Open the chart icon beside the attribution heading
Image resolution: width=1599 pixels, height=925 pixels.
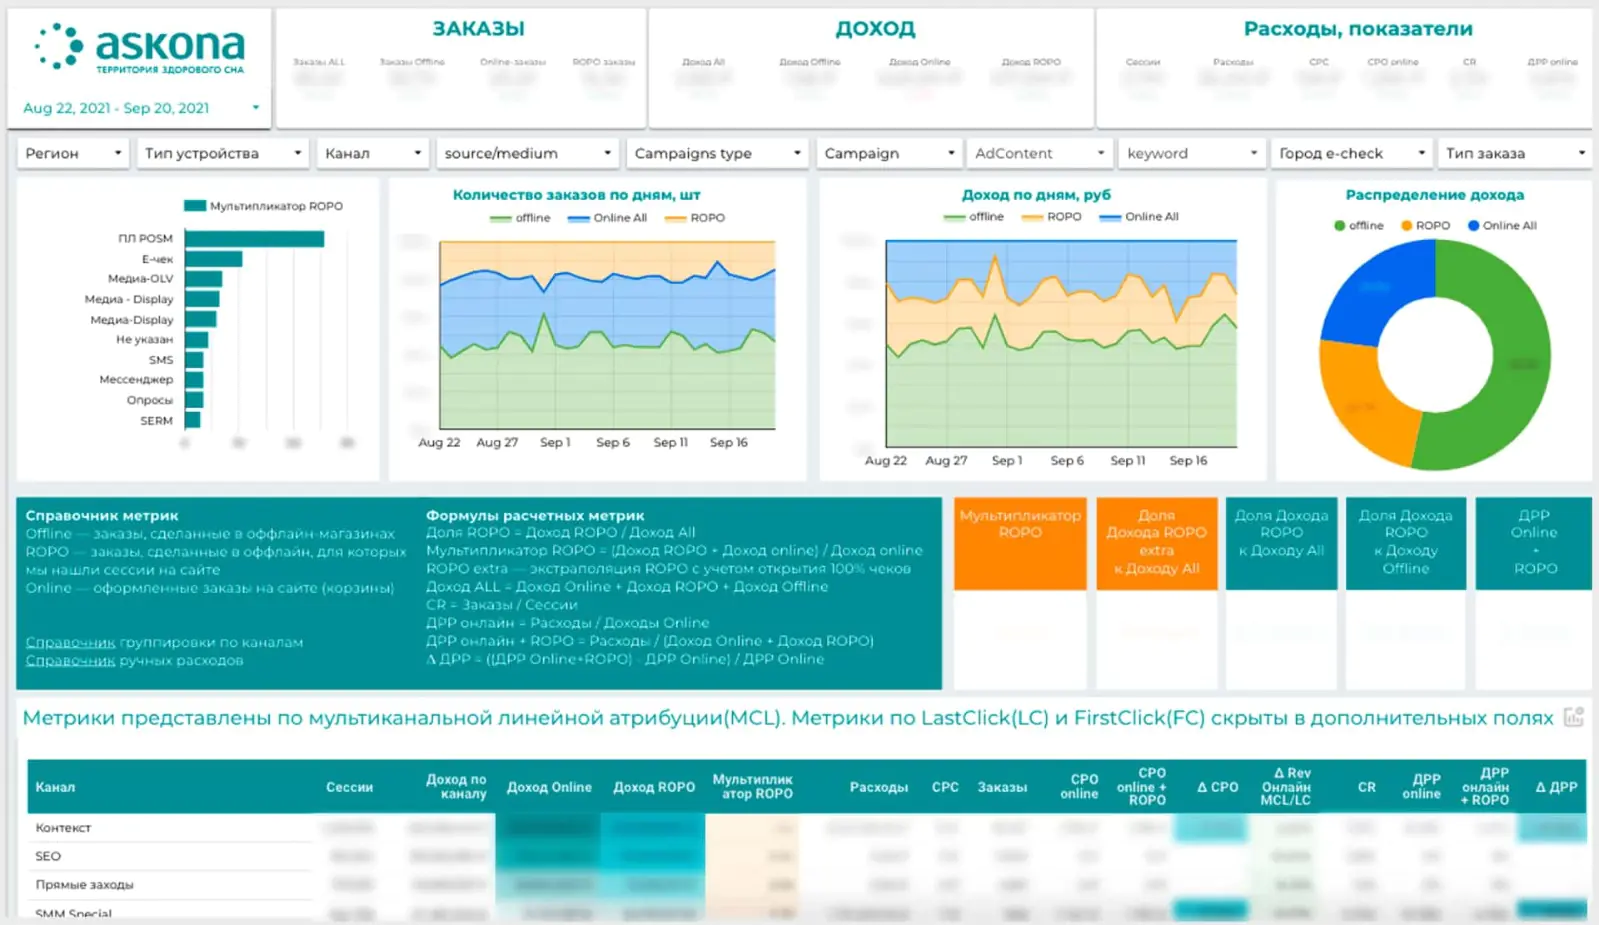tap(1573, 717)
